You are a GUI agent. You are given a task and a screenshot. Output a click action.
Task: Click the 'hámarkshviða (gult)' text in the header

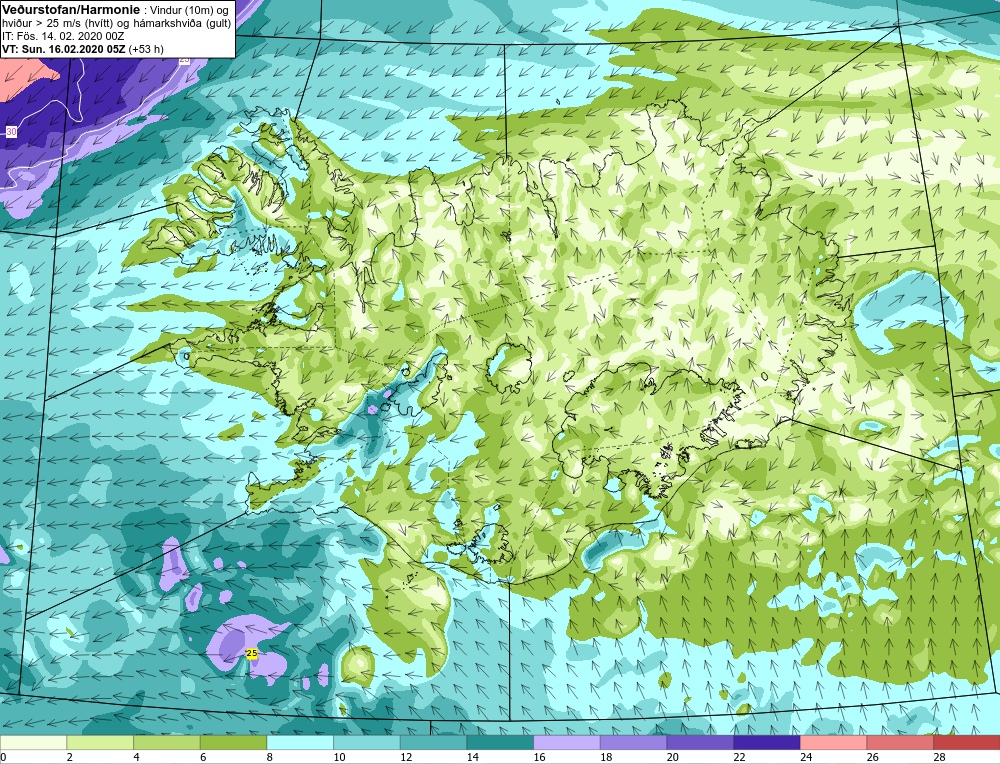[x=182, y=24]
